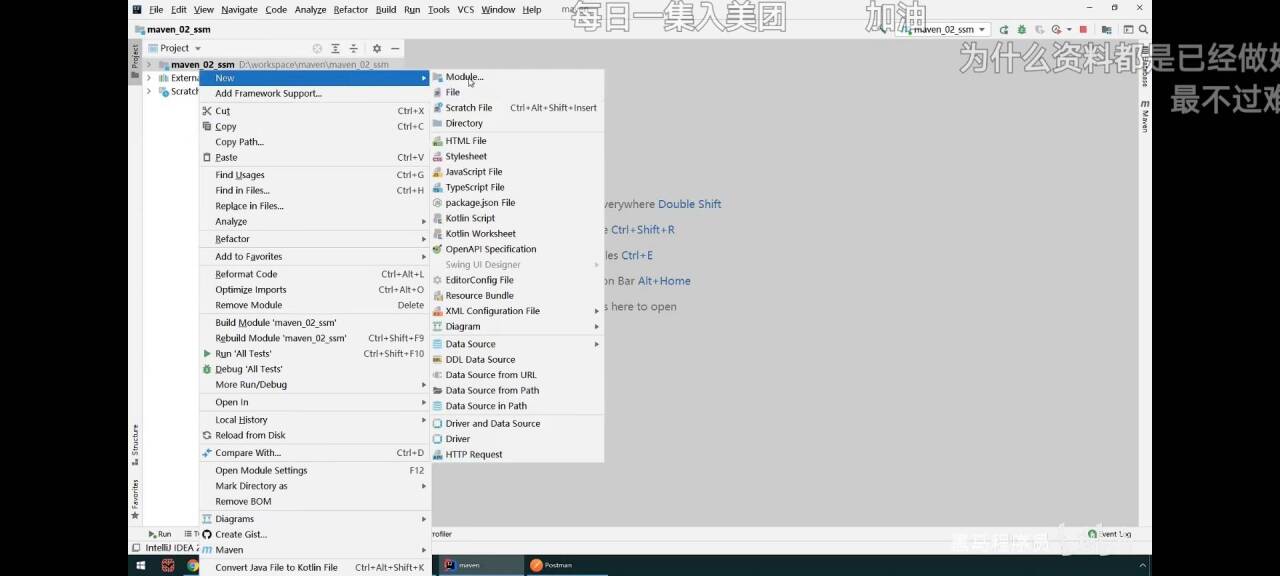Click Search Everywhere magnifier icon
1280x576 pixels.
click(x=1143, y=30)
